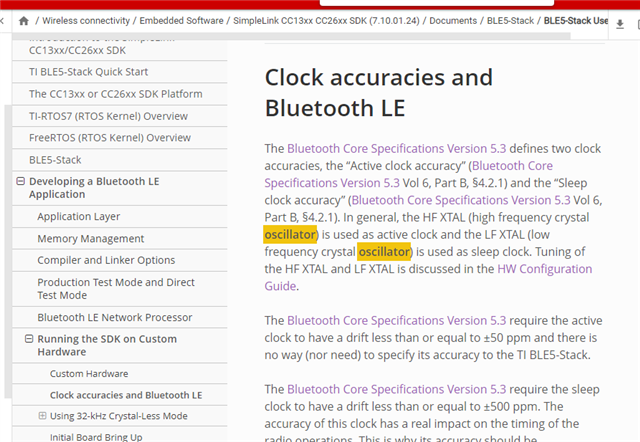Collapse Developing a Bluetooth LE Application section
This screenshot has height=442, width=640.
click(20, 181)
